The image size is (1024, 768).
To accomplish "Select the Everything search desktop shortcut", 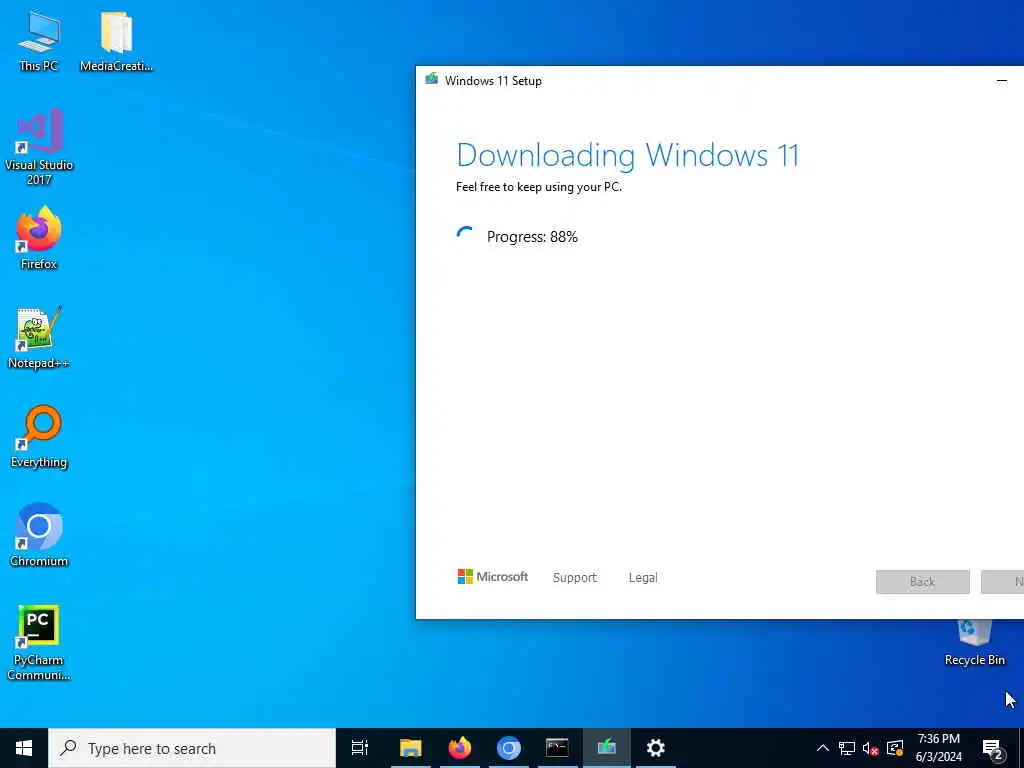I will 39,437.
